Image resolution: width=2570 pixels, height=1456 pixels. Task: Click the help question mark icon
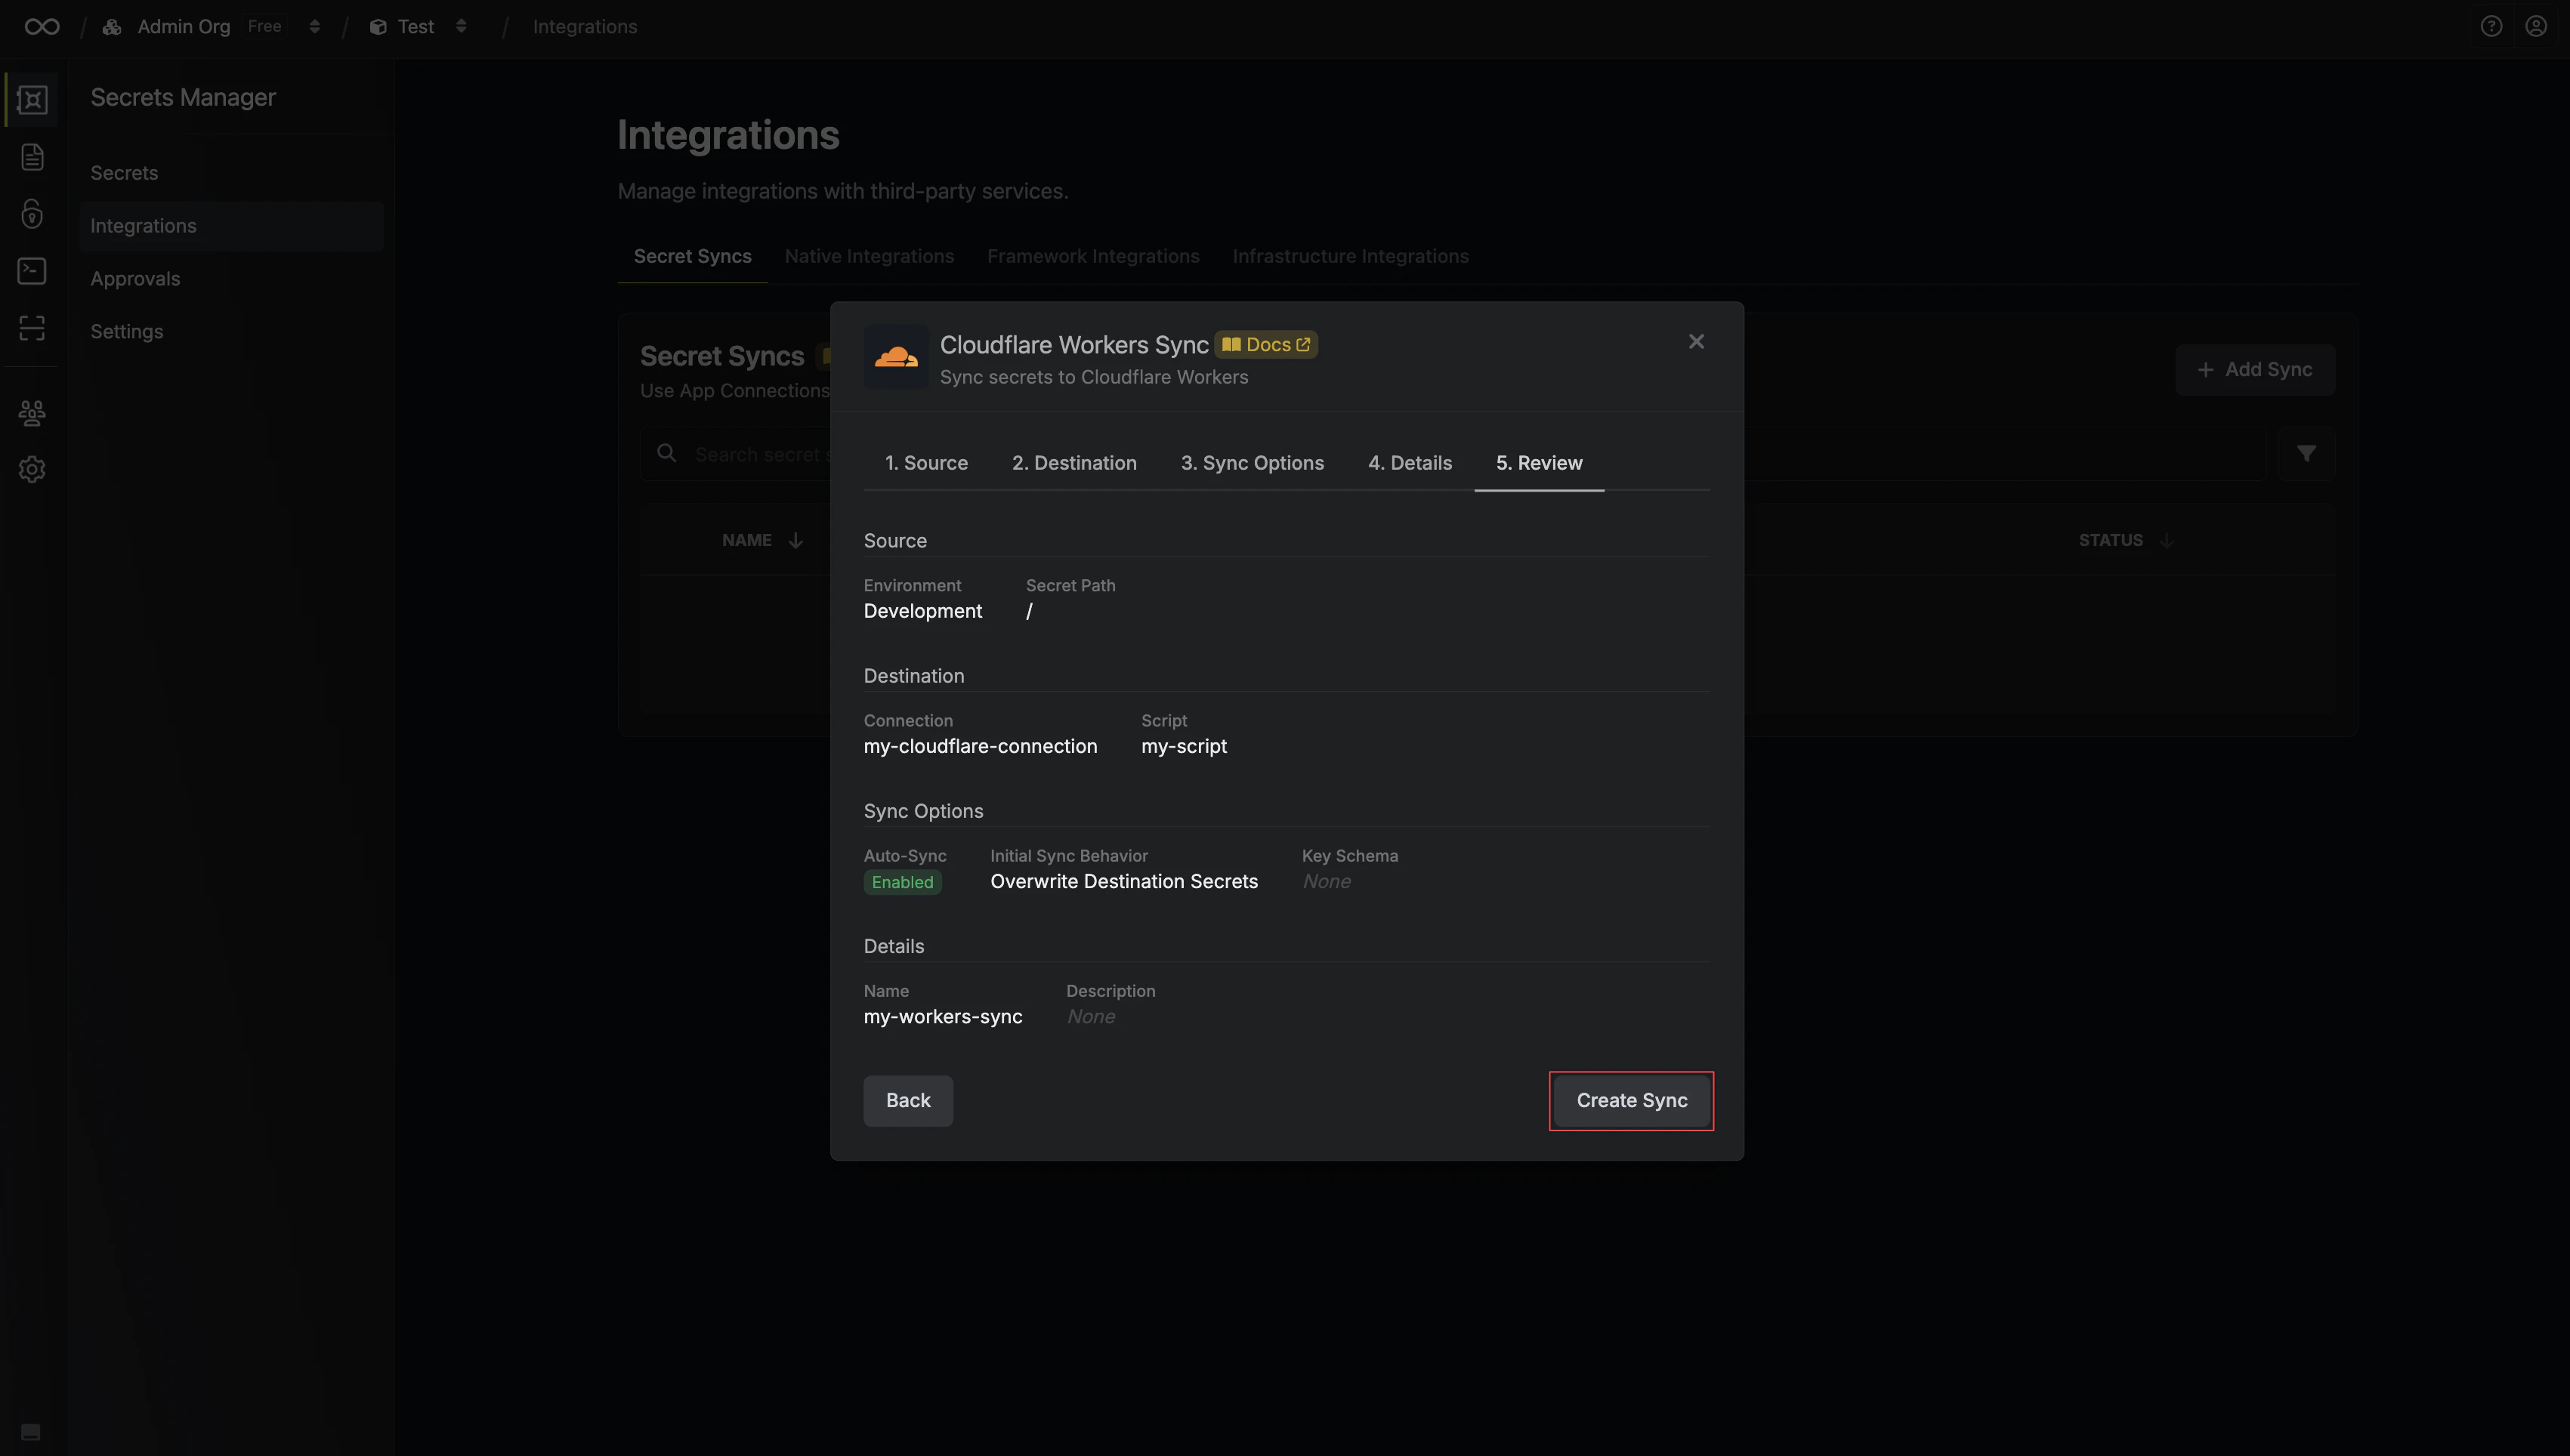click(x=2491, y=27)
